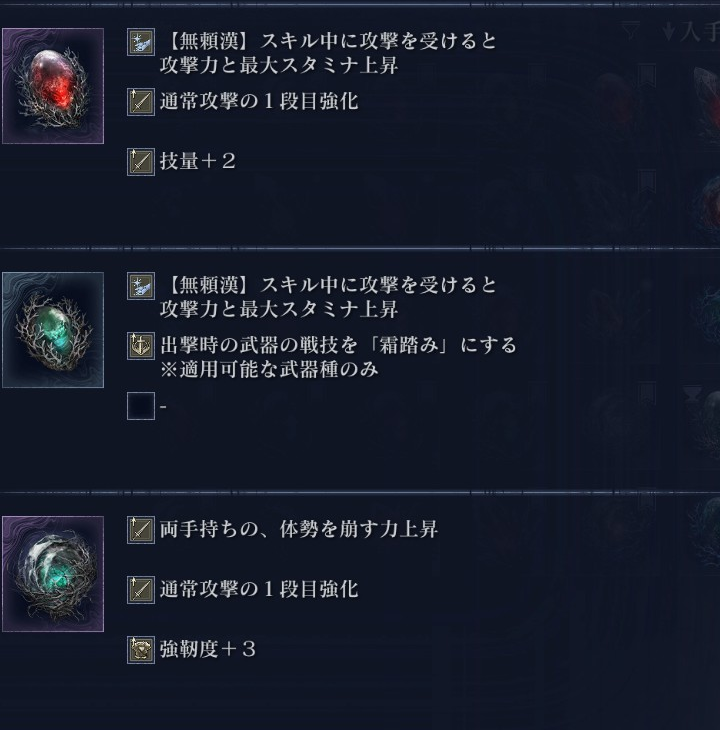Click skill icon in the green relic's 無頼漢 row
This screenshot has height=730, width=720.
click(x=141, y=286)
